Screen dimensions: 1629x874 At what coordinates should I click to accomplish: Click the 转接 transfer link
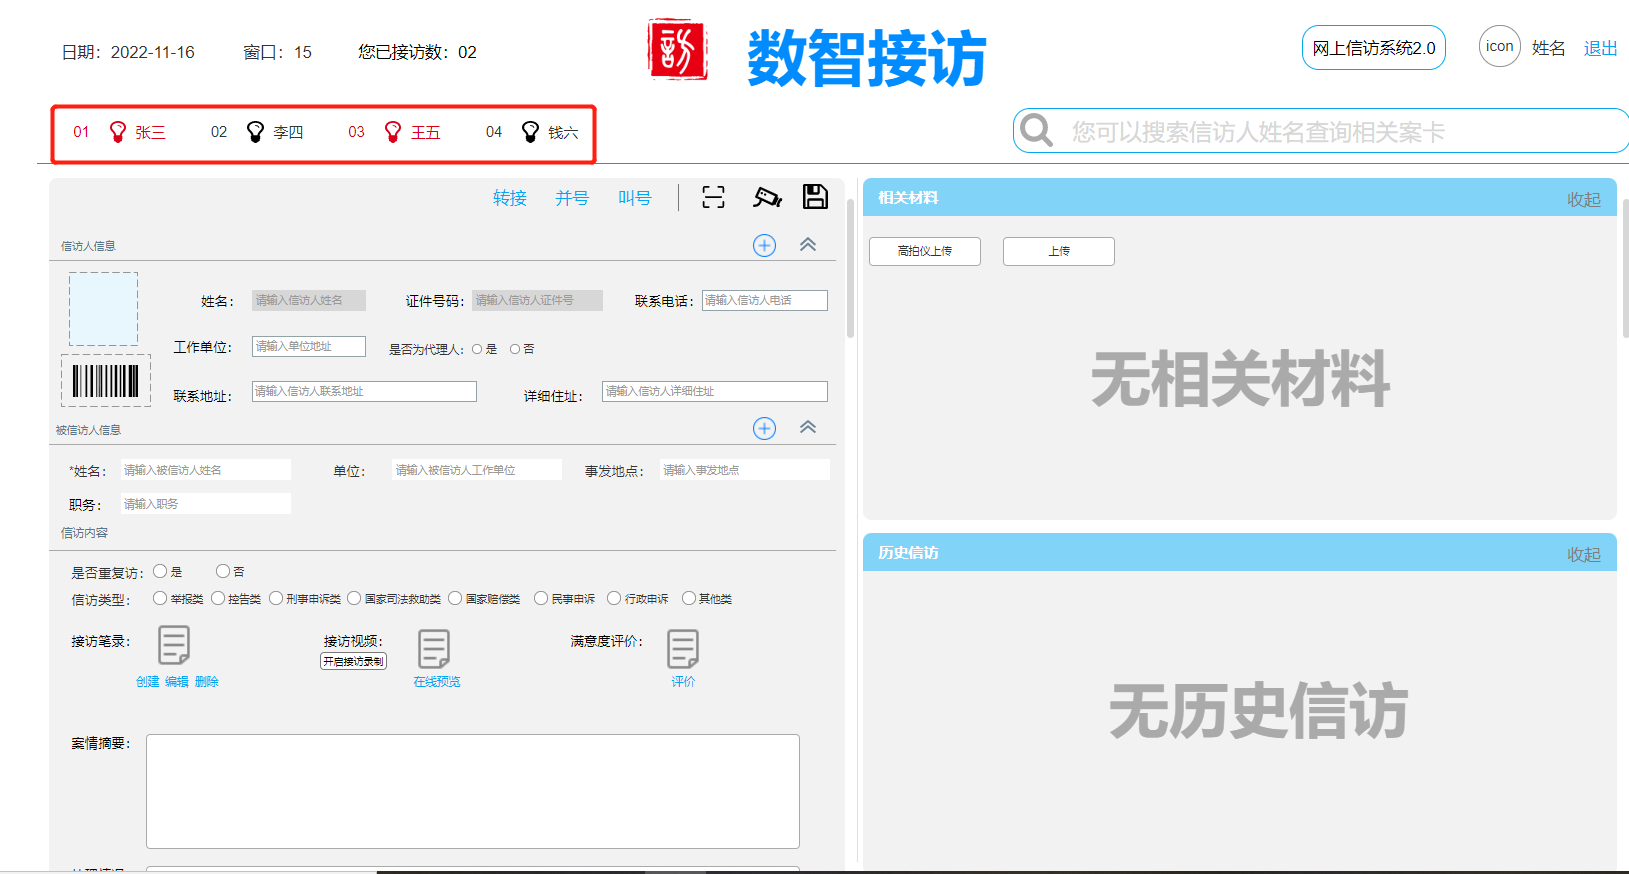tap(510, 198)
